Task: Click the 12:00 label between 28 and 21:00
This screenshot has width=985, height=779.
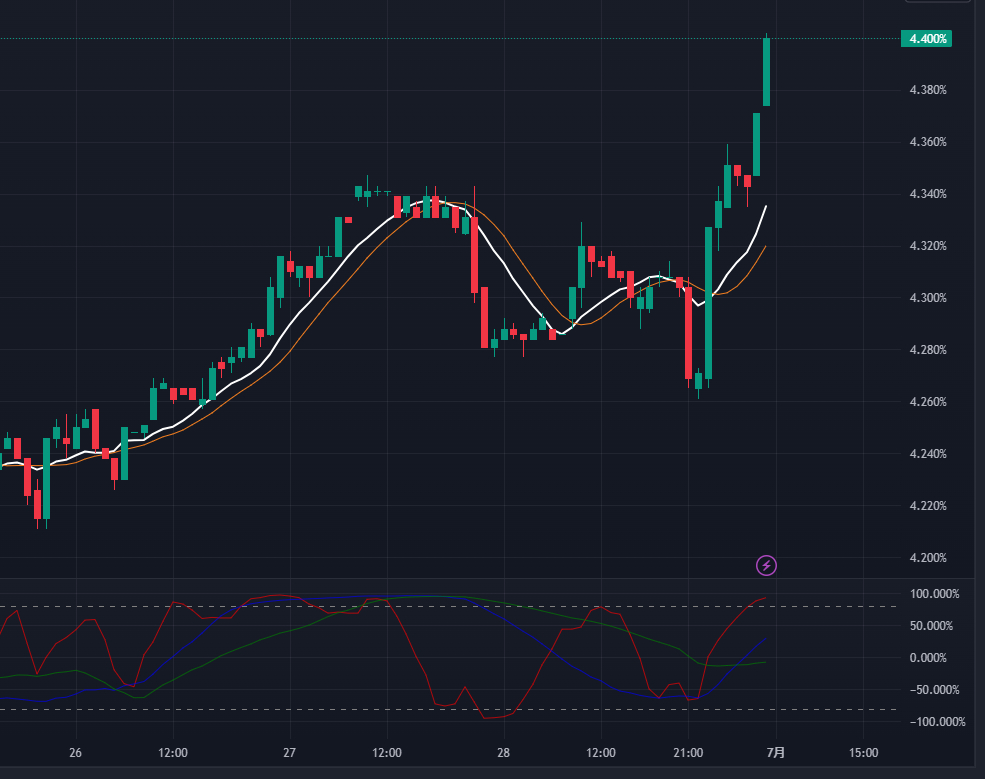Action: coord(601,753)
